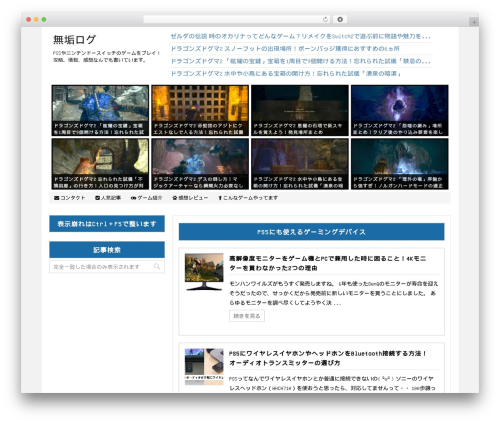Screen dimensions: 500x423
Task: Click the gaming monitor thumbnail
Action: (204, 272)
